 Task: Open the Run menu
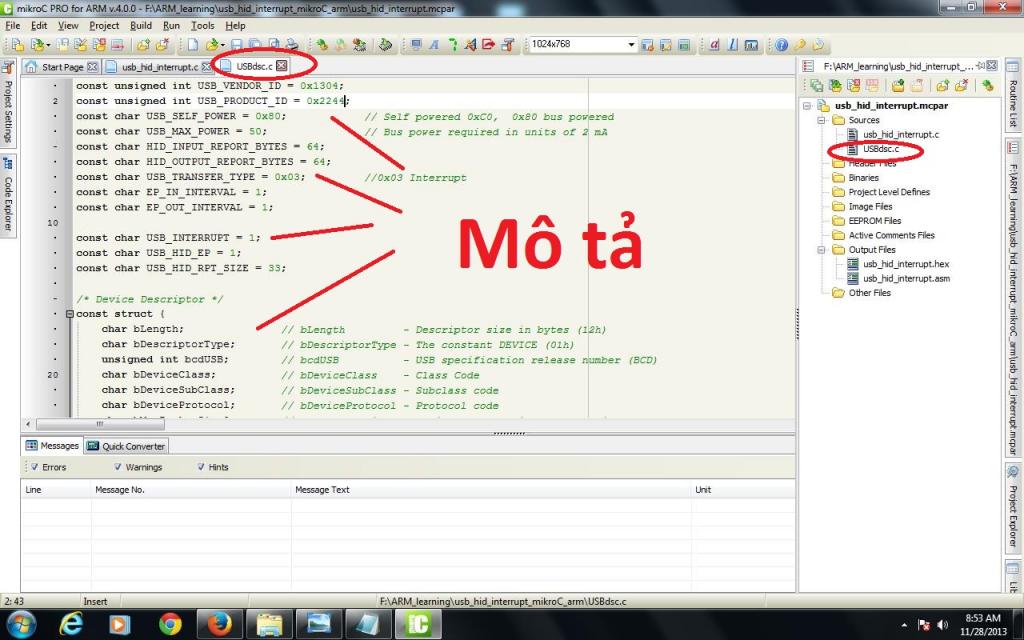tap(171, 25)
